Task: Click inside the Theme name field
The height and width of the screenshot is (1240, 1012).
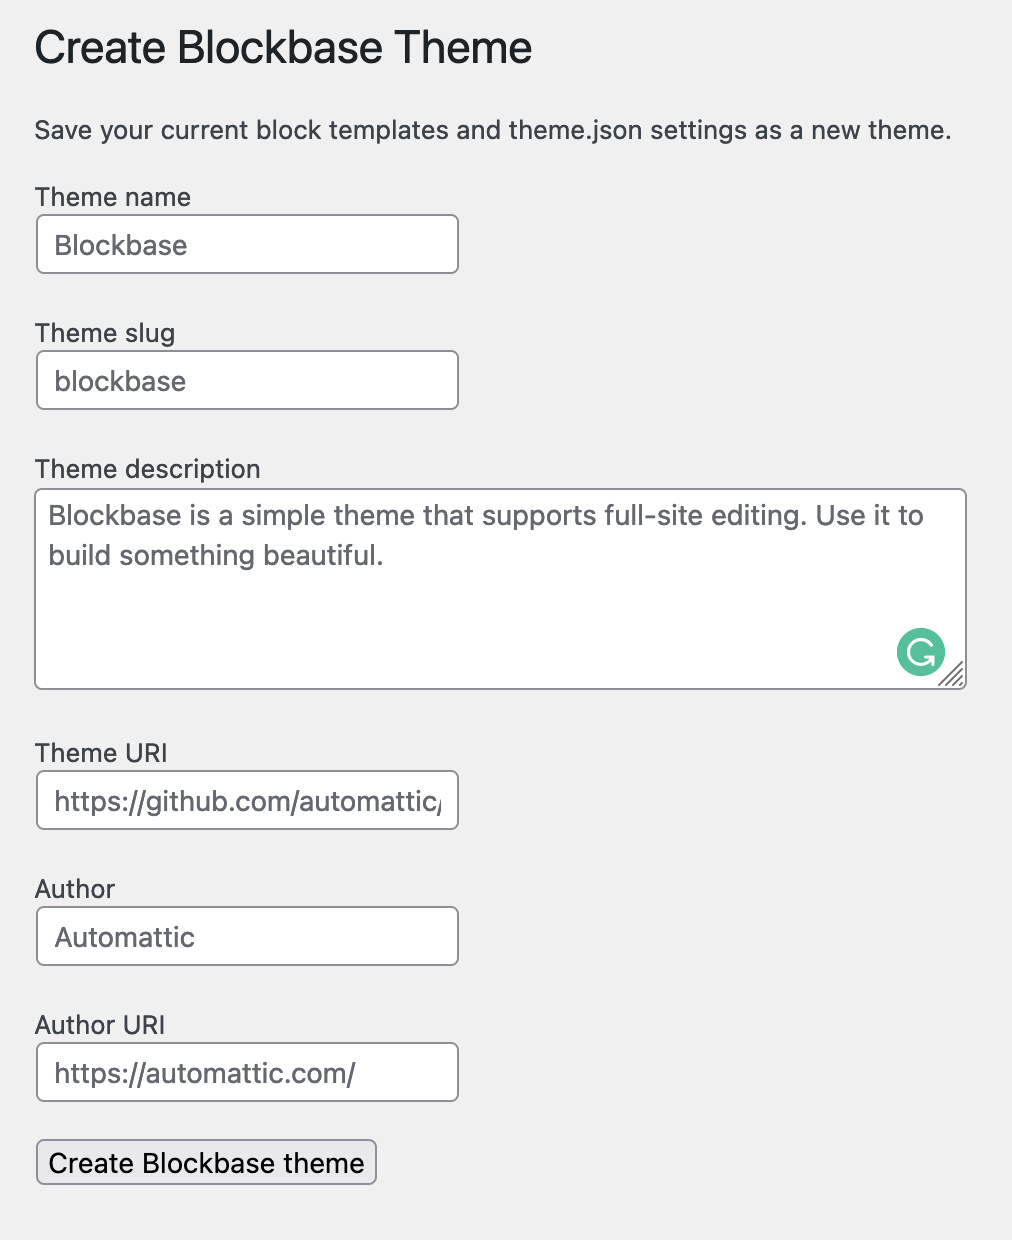Action: (246, 244)
